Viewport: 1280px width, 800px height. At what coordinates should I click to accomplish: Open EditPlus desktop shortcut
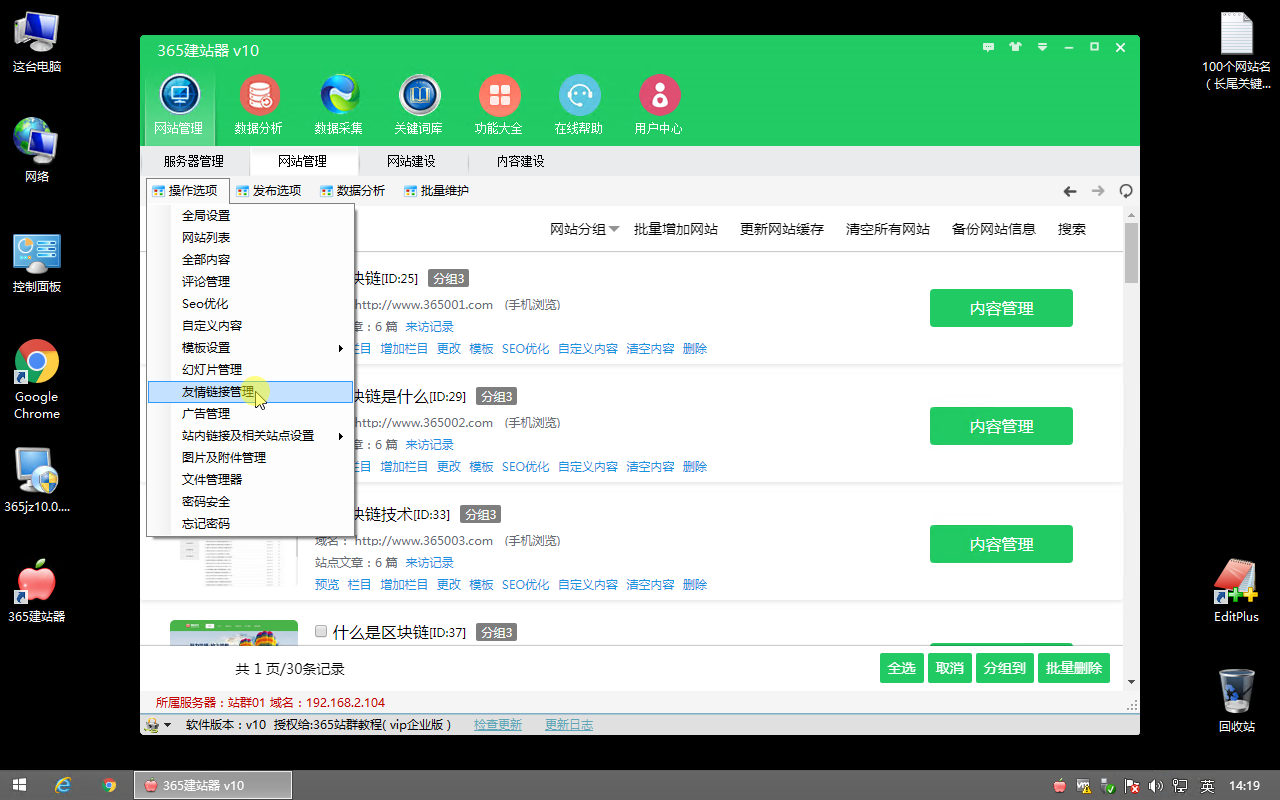click(1236, 590)
